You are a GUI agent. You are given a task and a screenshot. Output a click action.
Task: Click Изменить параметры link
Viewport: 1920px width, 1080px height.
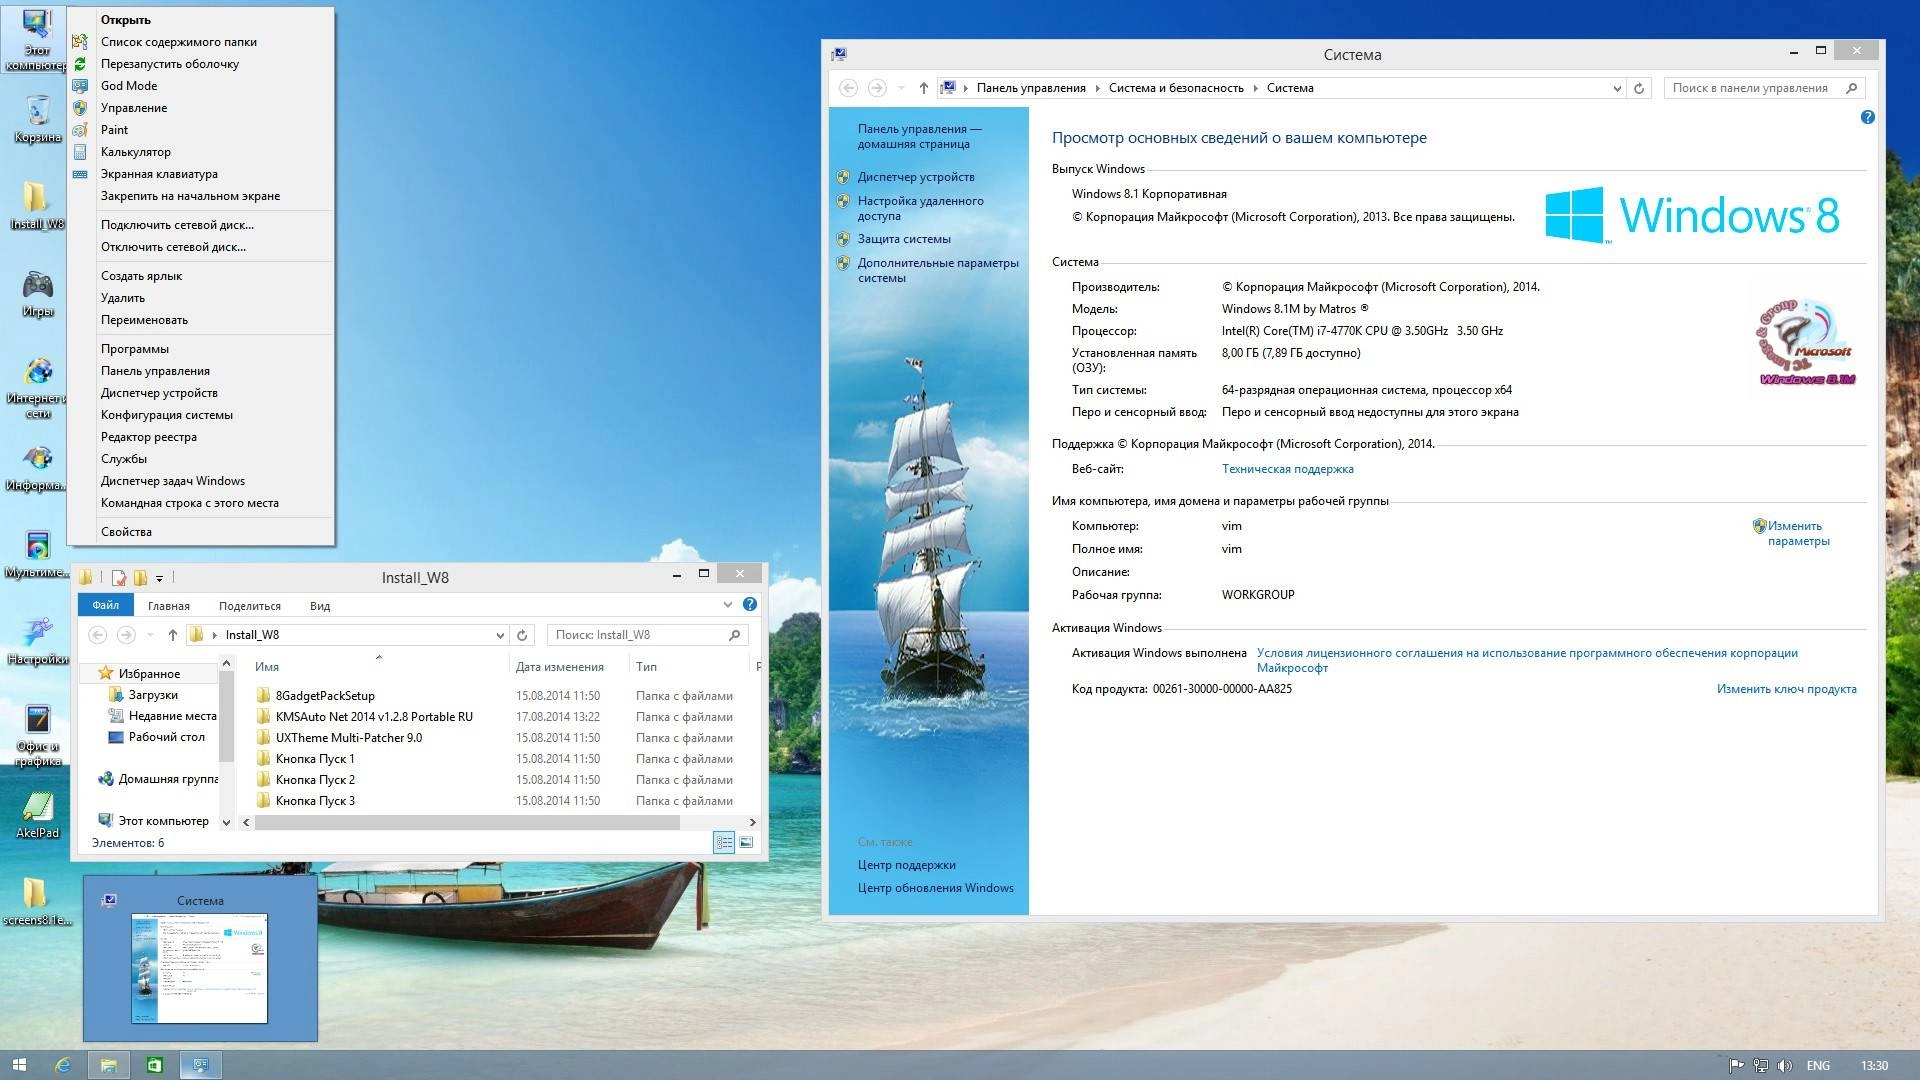click(x=1798, y=533)
